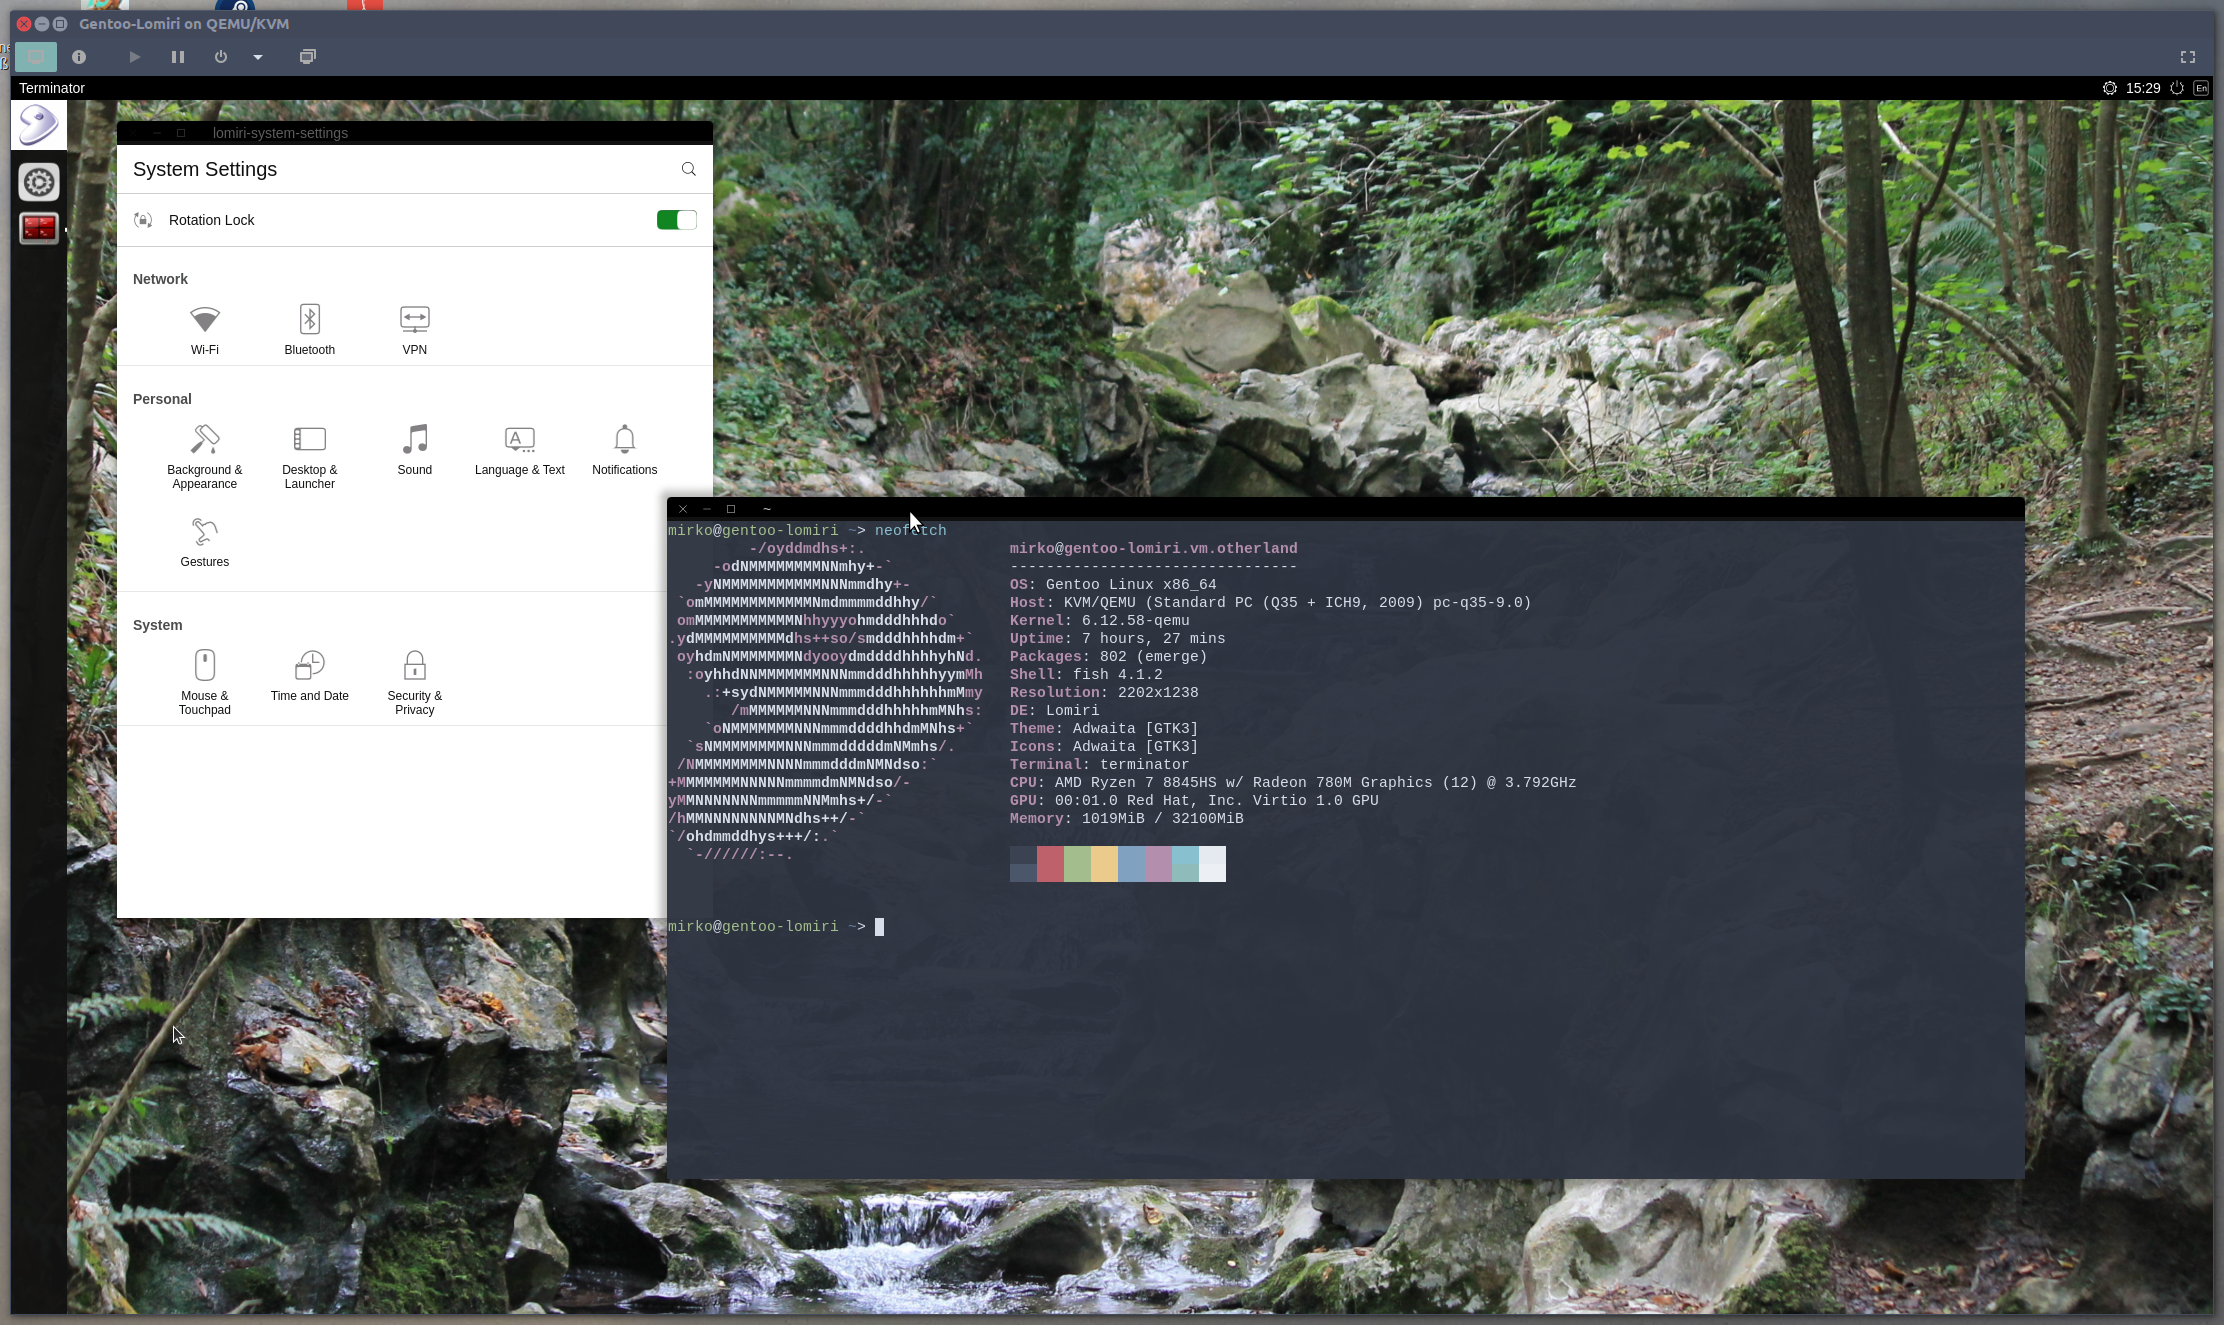Screen dimensions: 2224x1325
Task: Expand the VM shutdown options dropdown arrow
Action: 258,57
